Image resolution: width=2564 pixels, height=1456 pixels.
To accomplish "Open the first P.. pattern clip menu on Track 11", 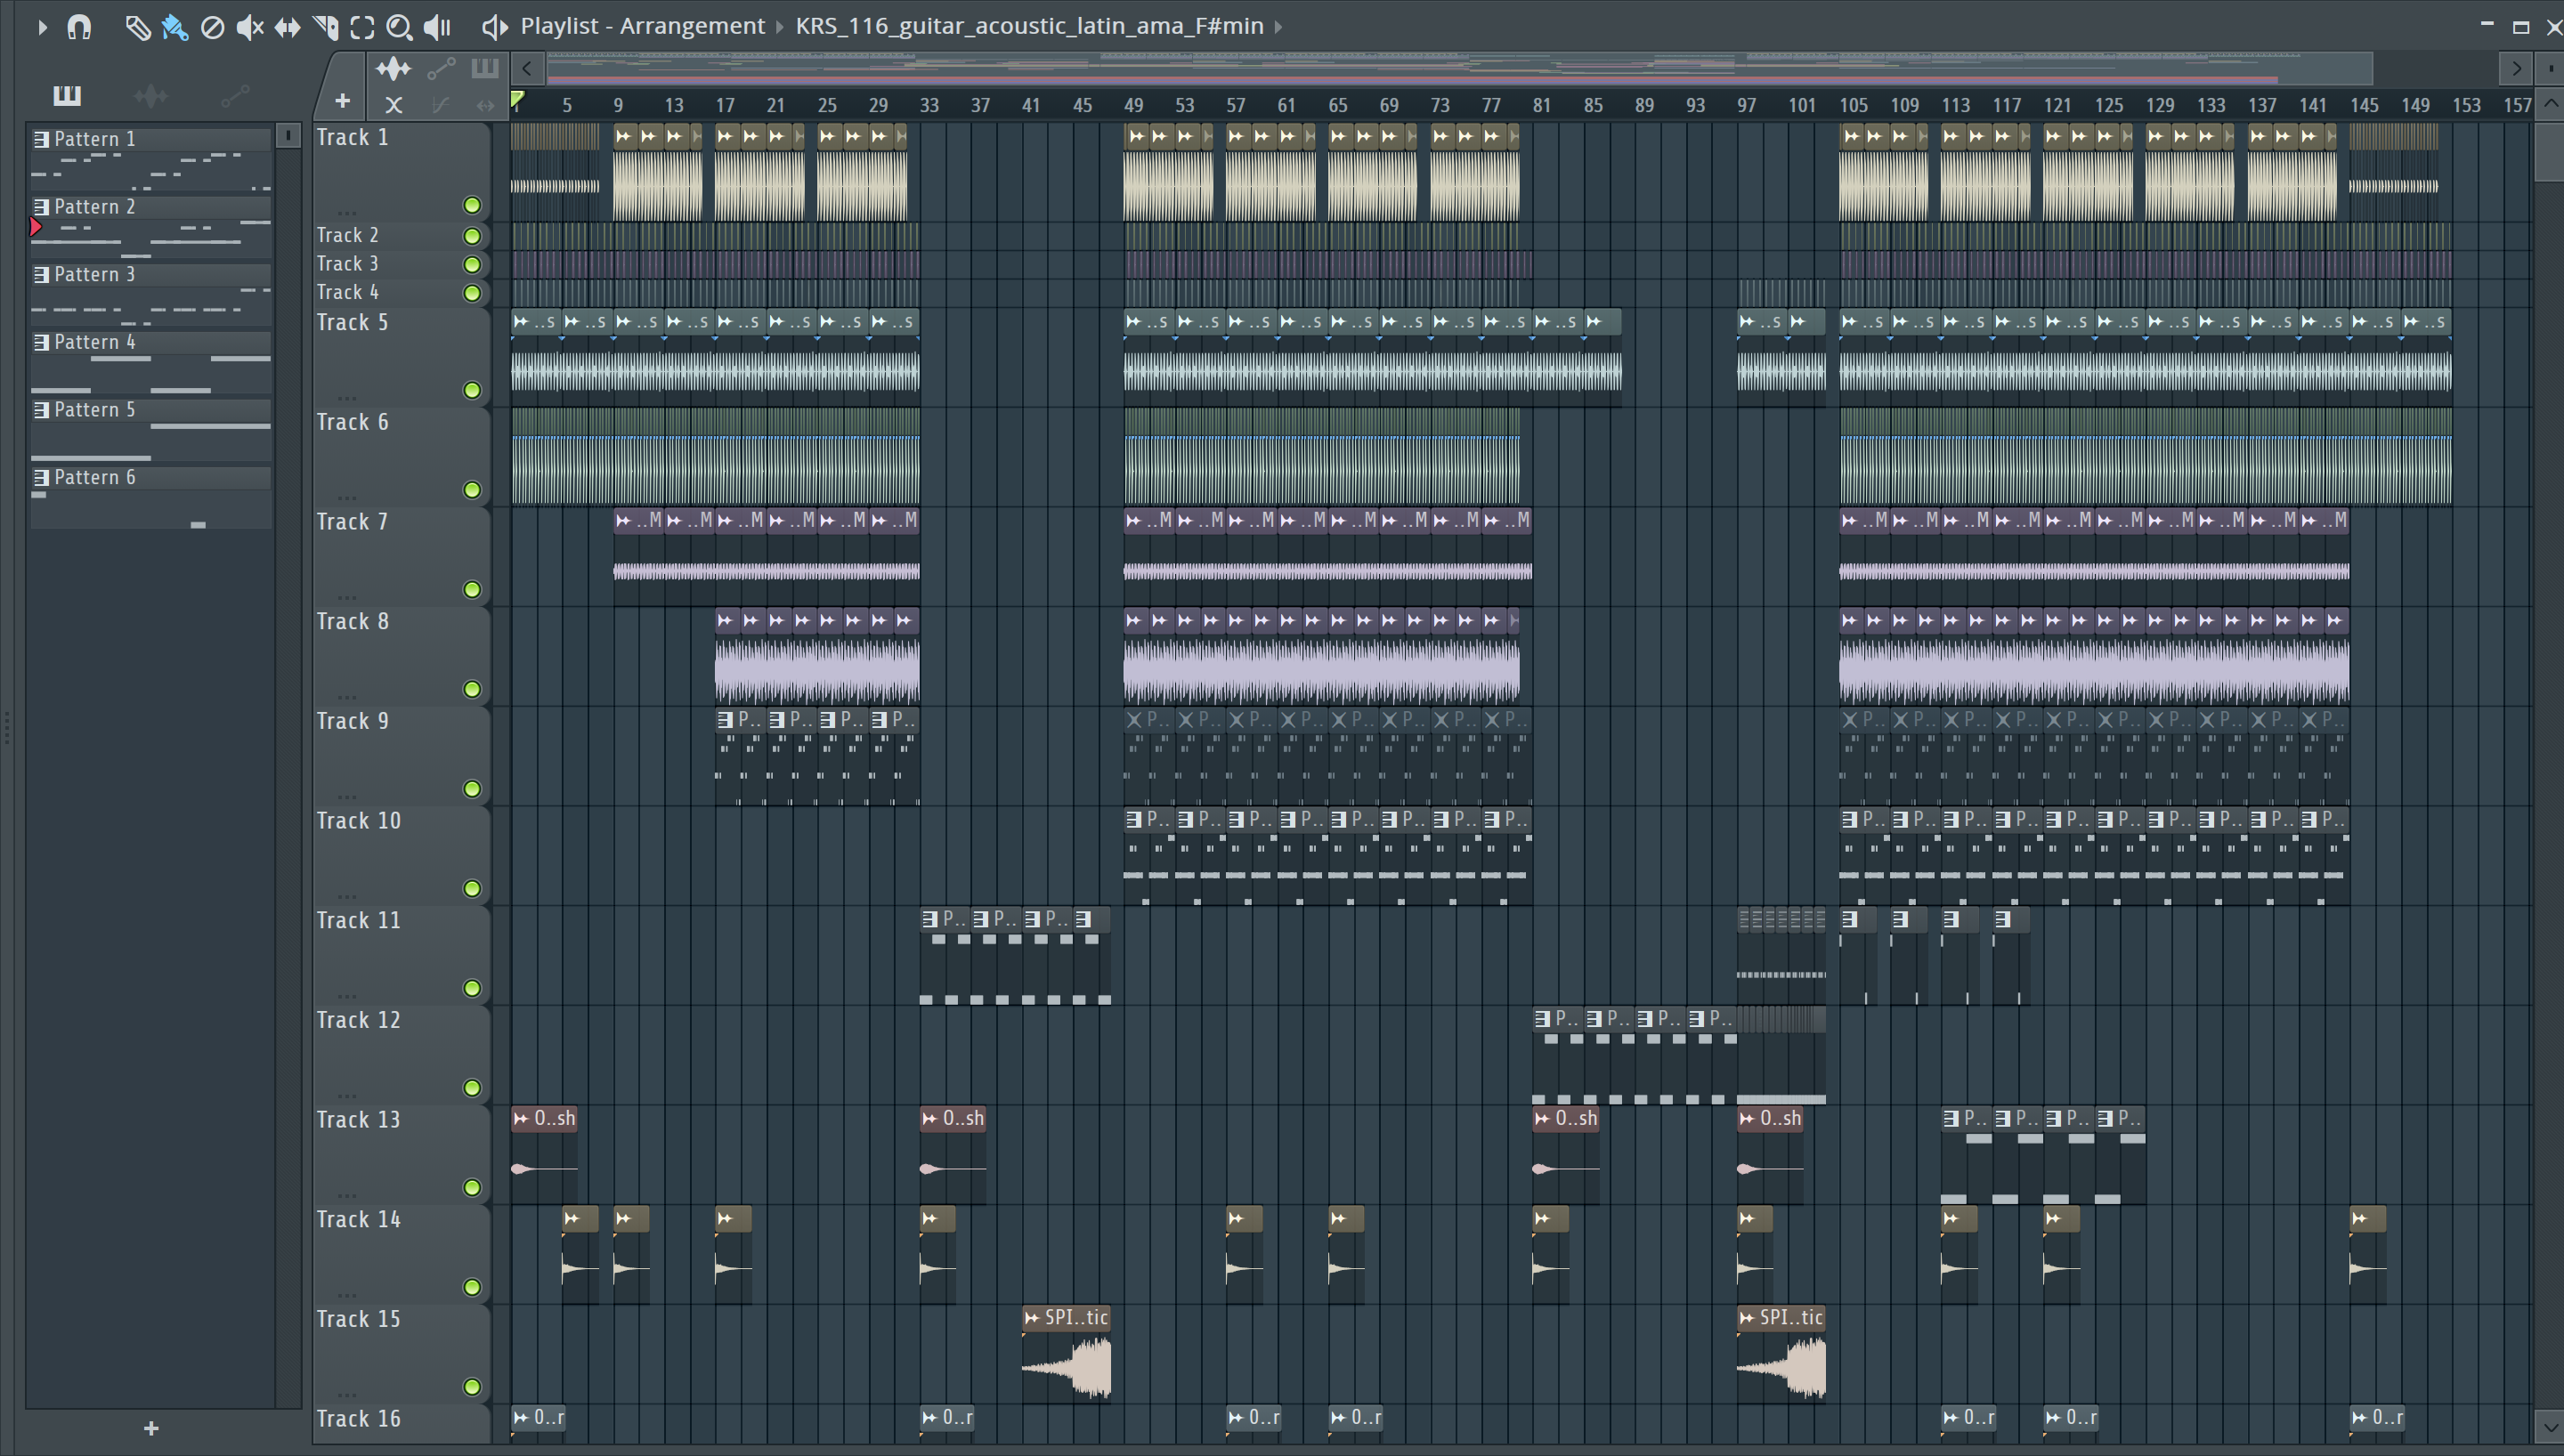I will (x=930, y=919).
